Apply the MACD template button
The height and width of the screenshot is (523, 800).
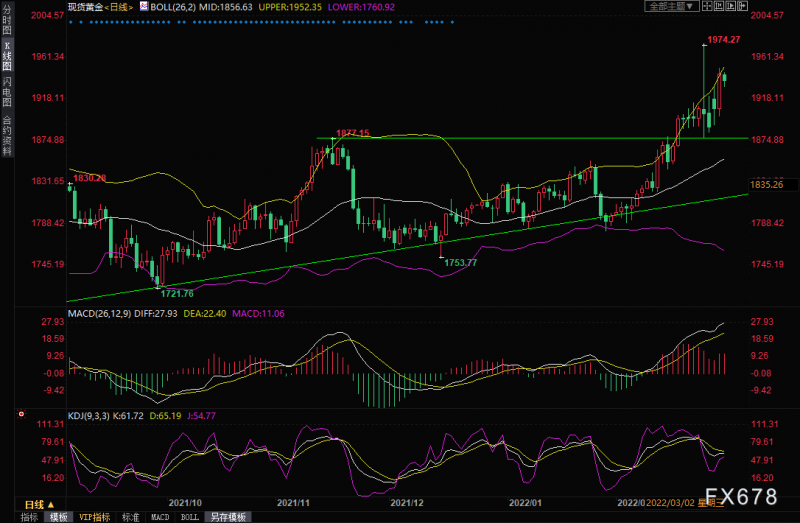coord(160,517)
